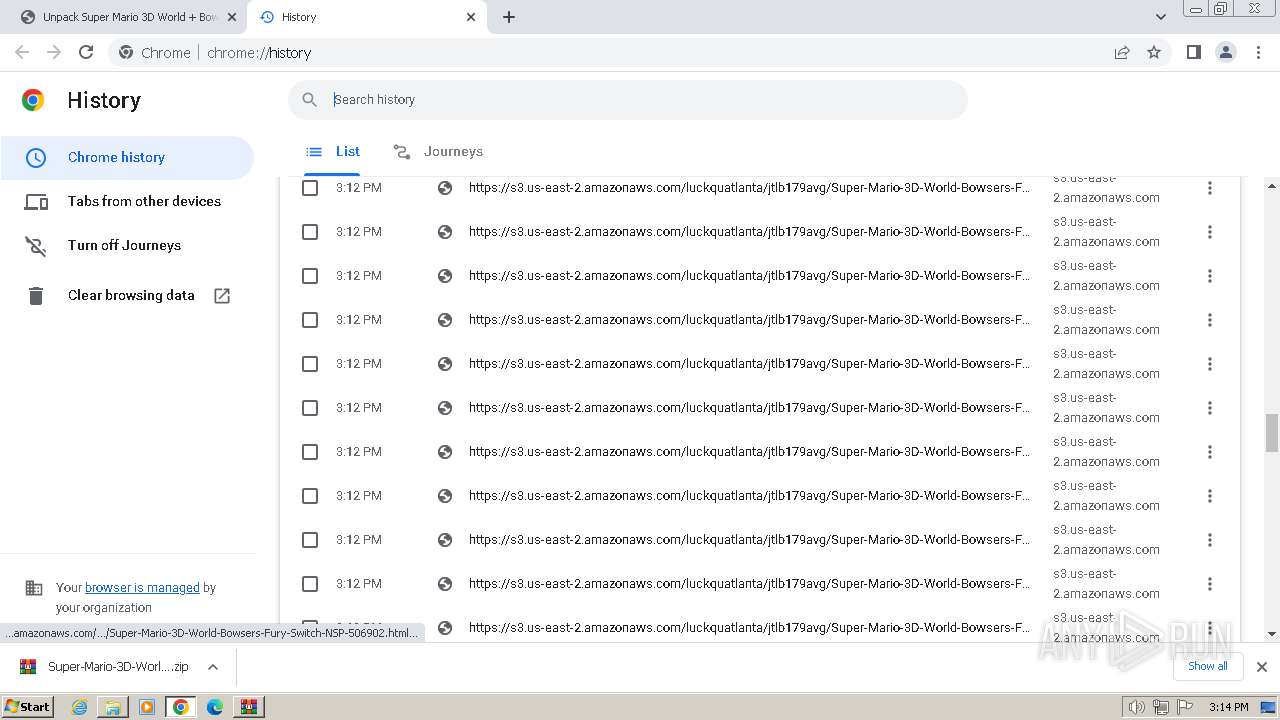Click the 3:14 PM taskbar clock

pyautogui.click(x=1228, y=707)
